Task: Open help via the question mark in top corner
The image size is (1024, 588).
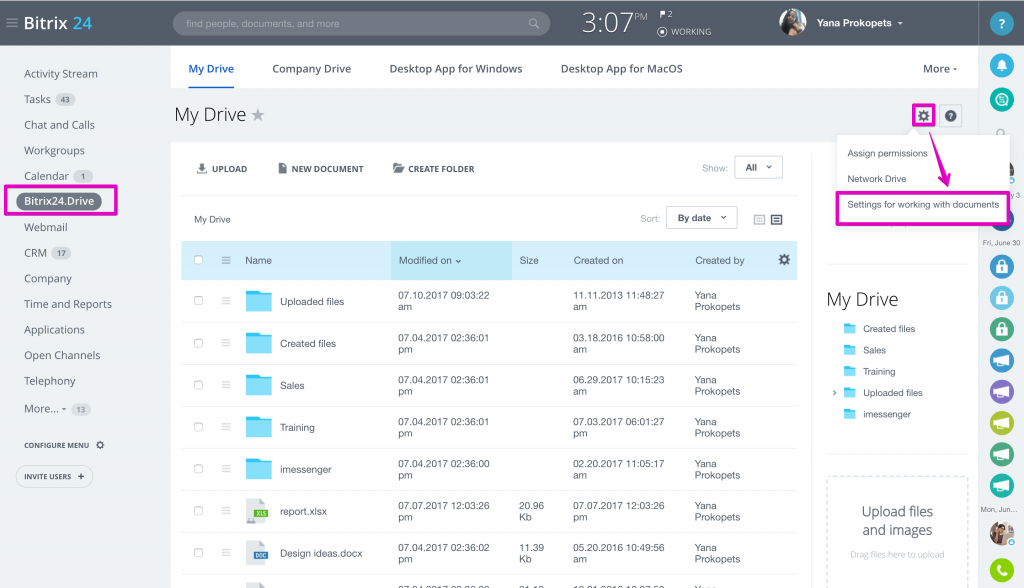Action: tap(1001, 24)
